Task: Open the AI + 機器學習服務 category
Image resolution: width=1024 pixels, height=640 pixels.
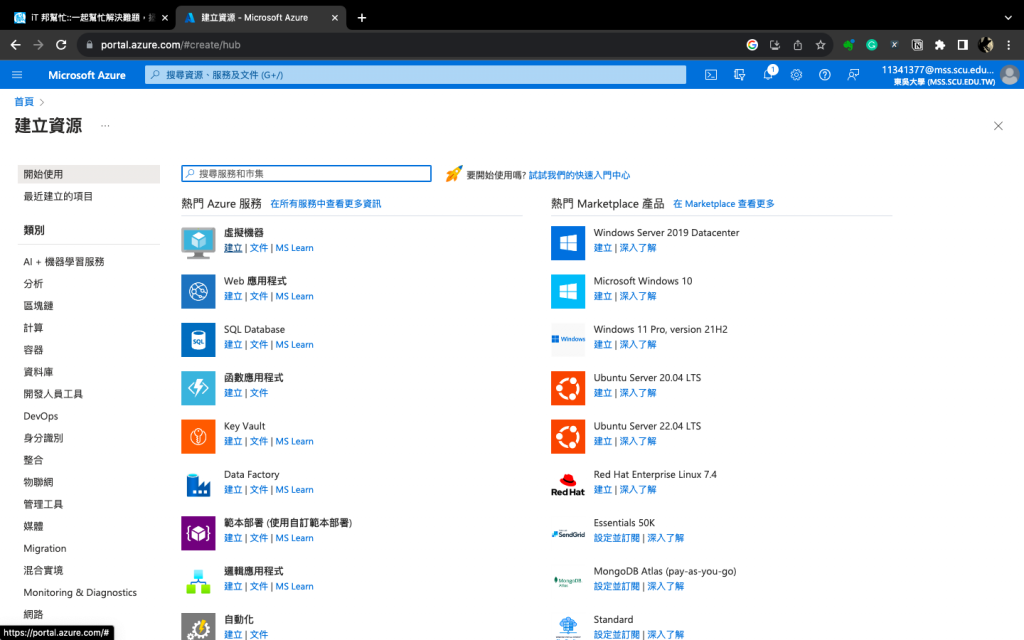Action: 64,261
